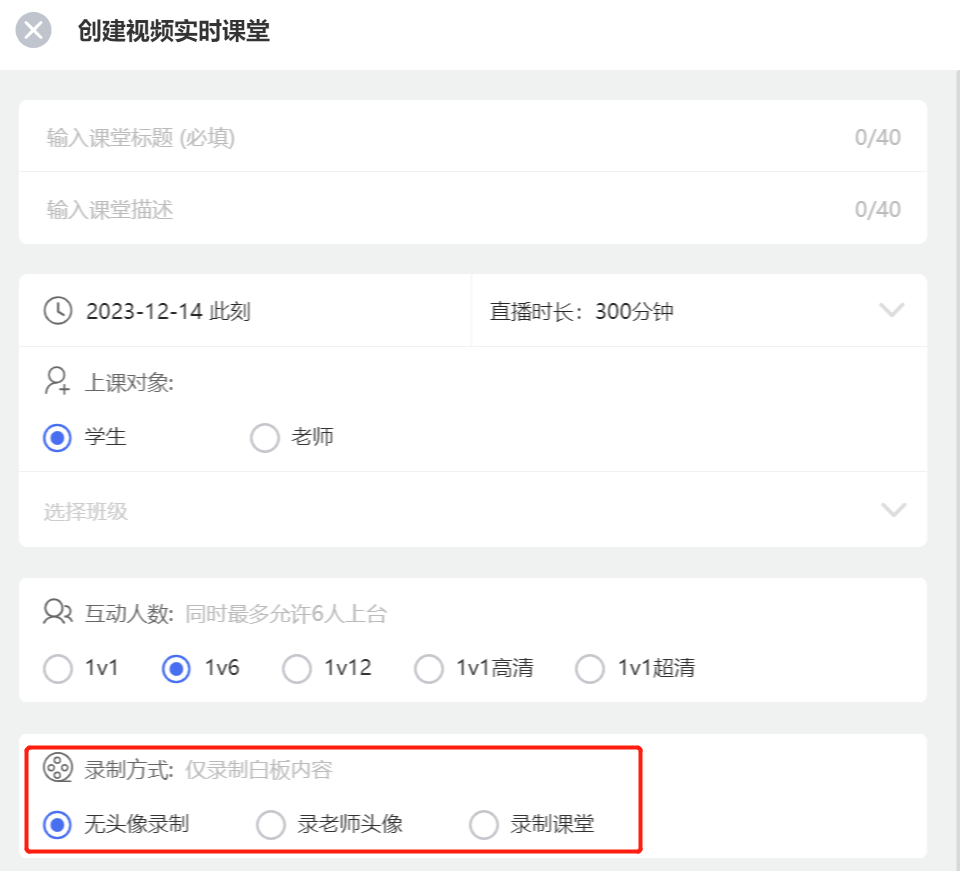Click the add-person icon for 上课对象
Viewport: 960px width, 871px height.
(x=58, y=381)
